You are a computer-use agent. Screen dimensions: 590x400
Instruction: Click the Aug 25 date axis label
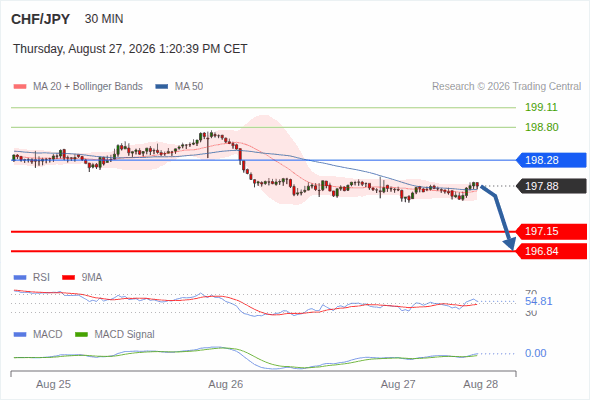click(x=53, y=384)
